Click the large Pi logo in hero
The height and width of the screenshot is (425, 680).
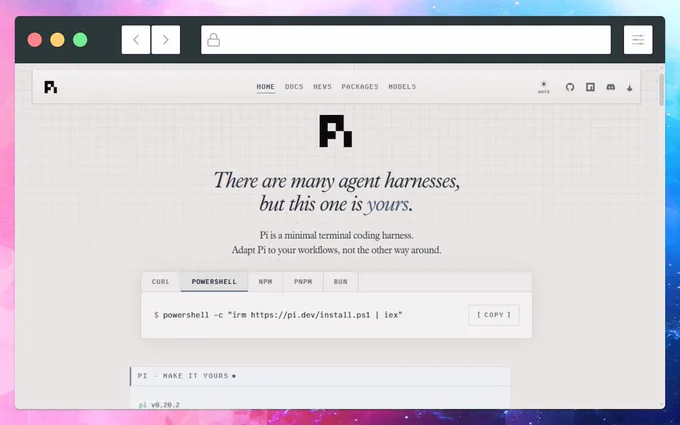coord(336,131)
